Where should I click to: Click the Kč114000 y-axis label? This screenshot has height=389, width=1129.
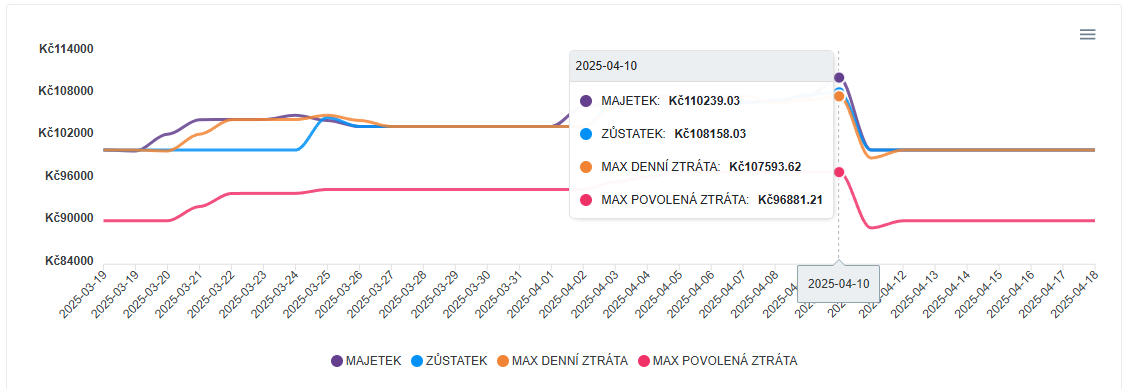point(66,49)
